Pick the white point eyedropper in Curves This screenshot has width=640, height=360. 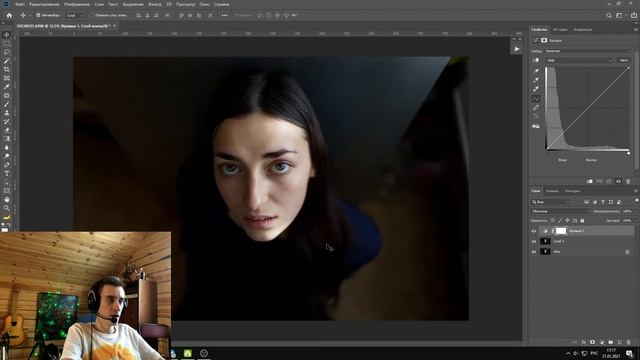coord(536,89)
